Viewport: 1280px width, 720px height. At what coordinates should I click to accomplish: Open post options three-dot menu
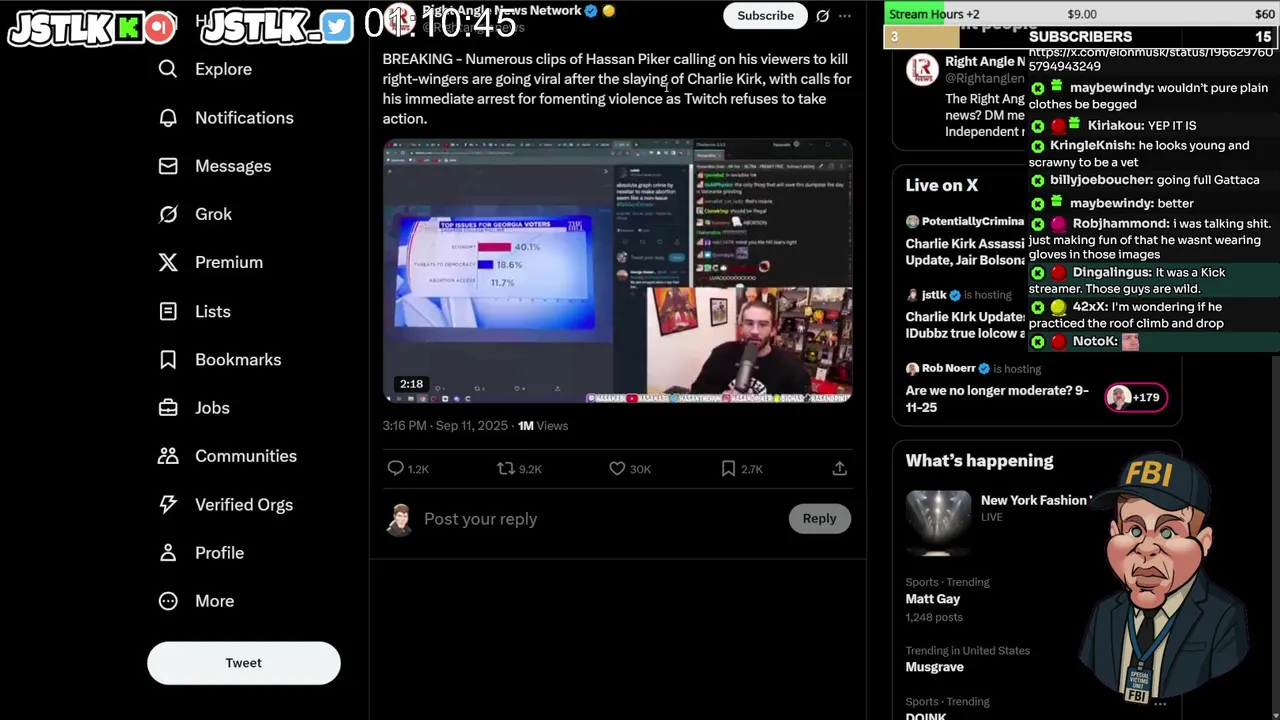pyautogui.click(x=845, y=15)
